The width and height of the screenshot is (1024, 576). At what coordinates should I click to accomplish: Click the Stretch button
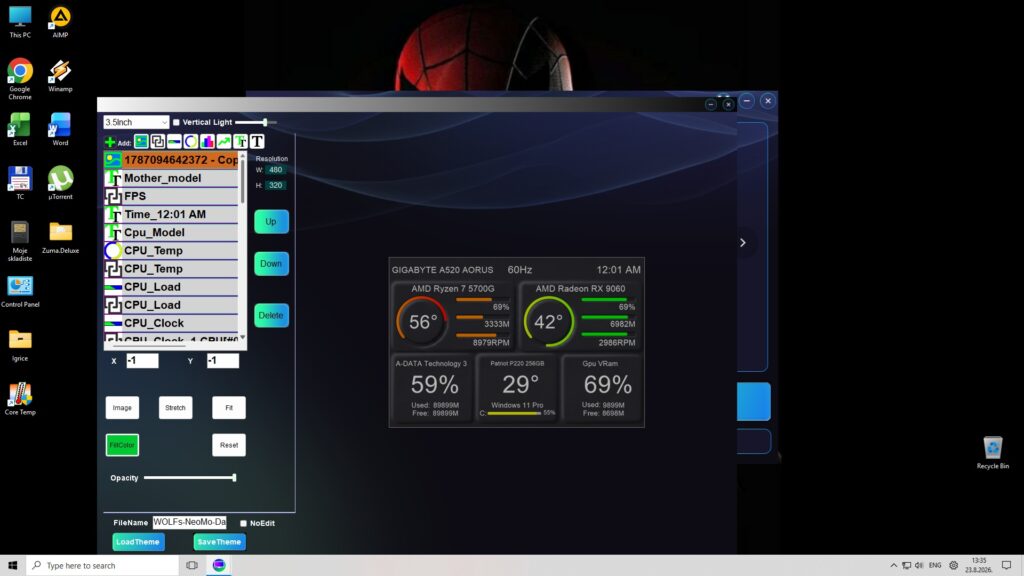(x=175, y=408)
